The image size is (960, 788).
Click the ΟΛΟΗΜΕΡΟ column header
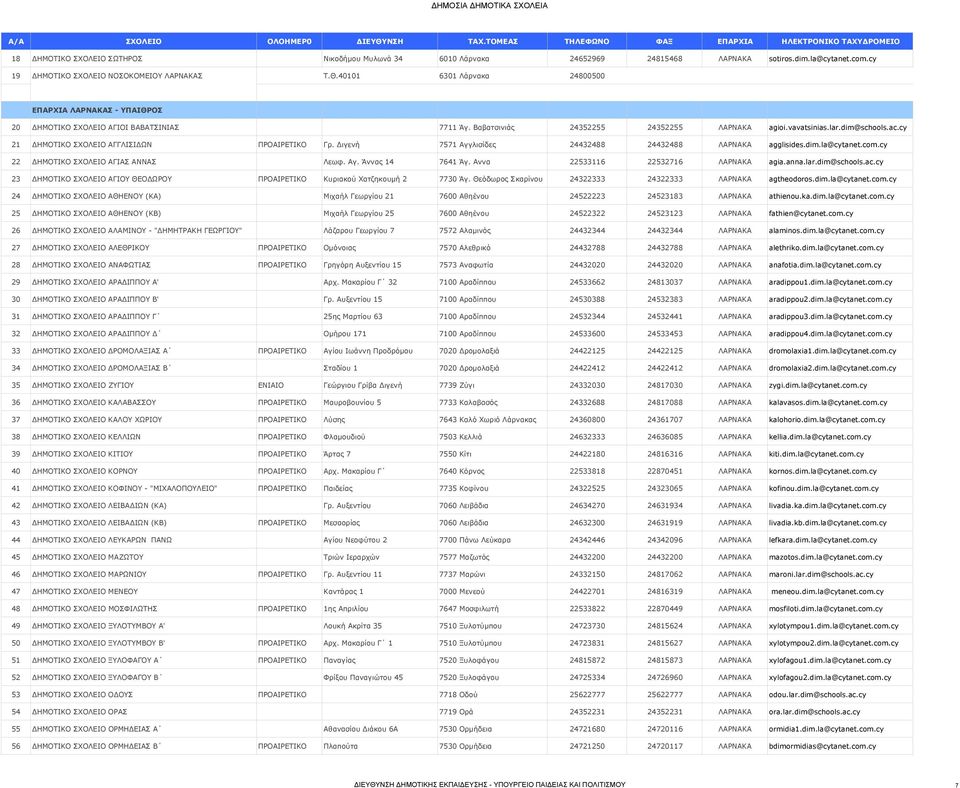click(x=289, y=42)
